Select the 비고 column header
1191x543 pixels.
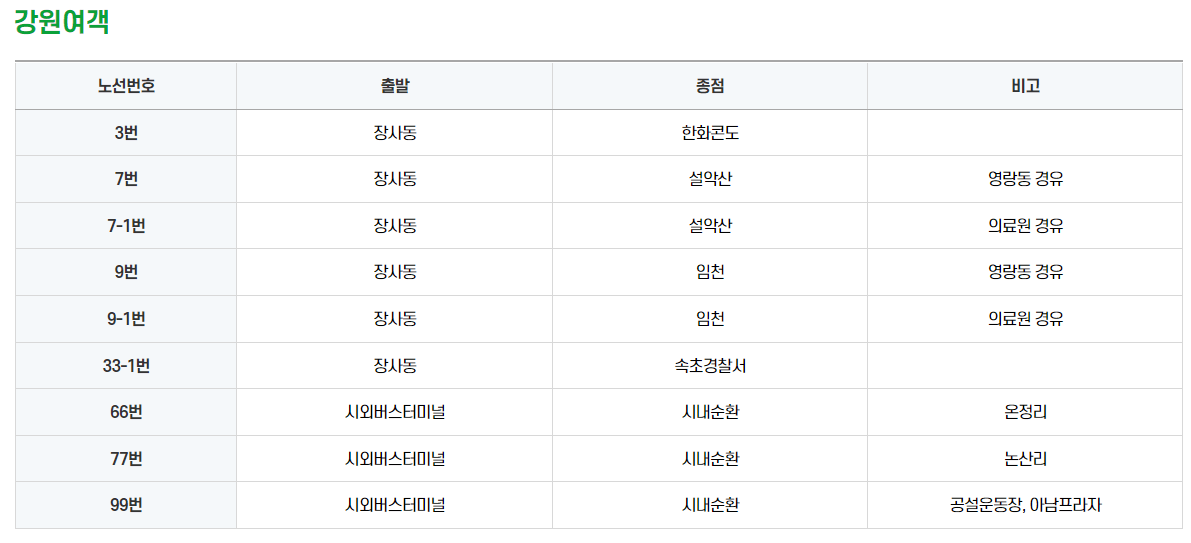click(1025, 86)
